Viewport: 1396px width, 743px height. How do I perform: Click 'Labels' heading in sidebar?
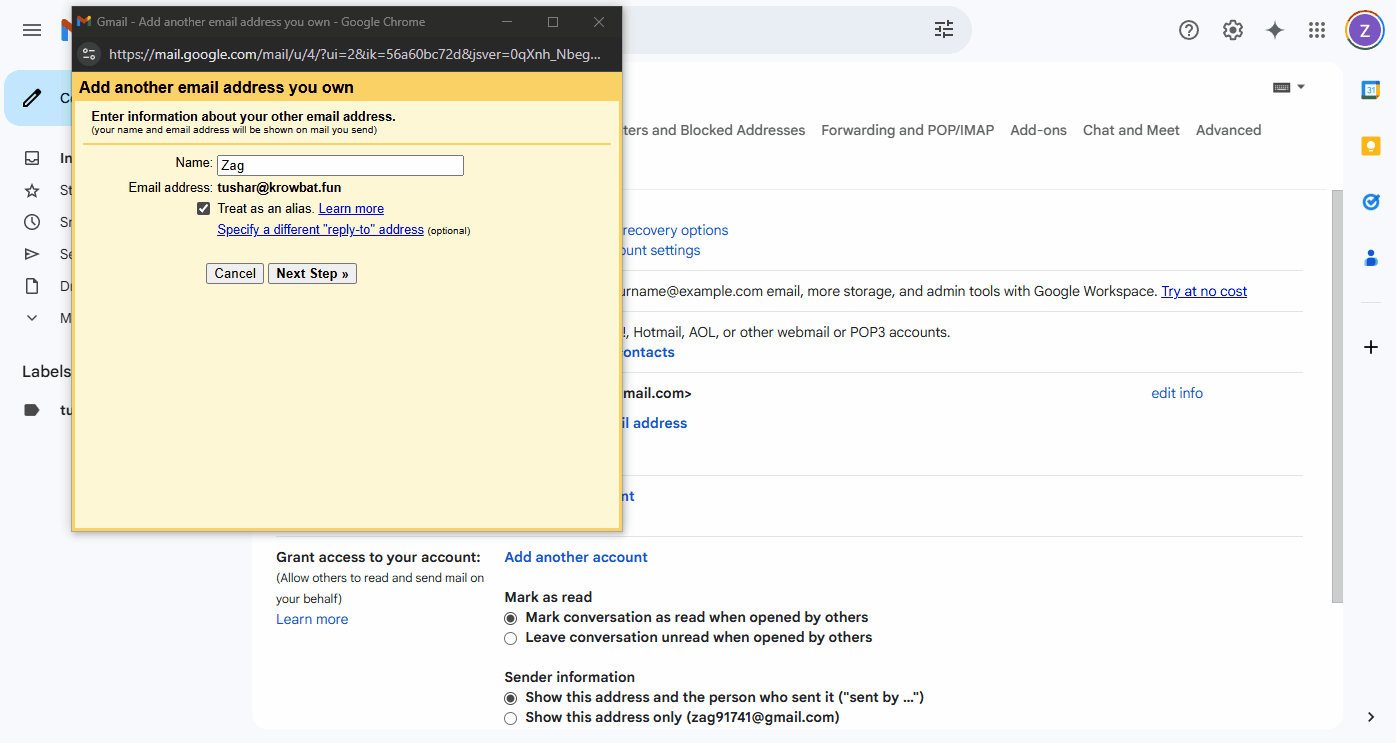click(46, 371)
